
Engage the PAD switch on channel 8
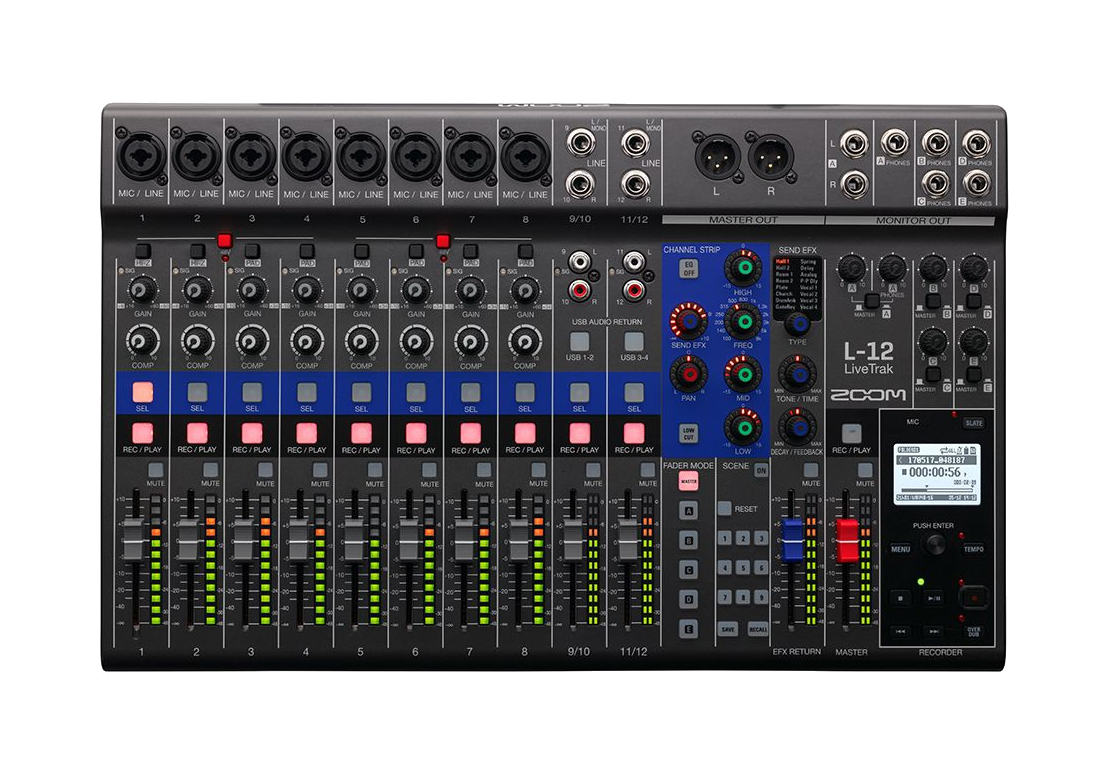tap(525, 251)
